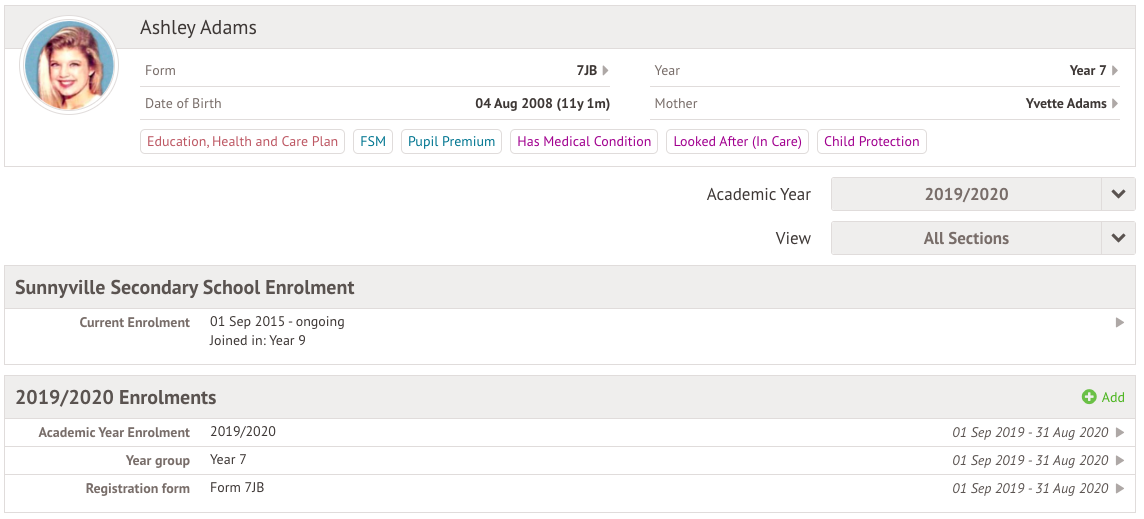The height and width of the screenshot is (519, 1144).
Task: Click arrow beside Mother Yvette Adams
Action: (x=1115, y=104)
